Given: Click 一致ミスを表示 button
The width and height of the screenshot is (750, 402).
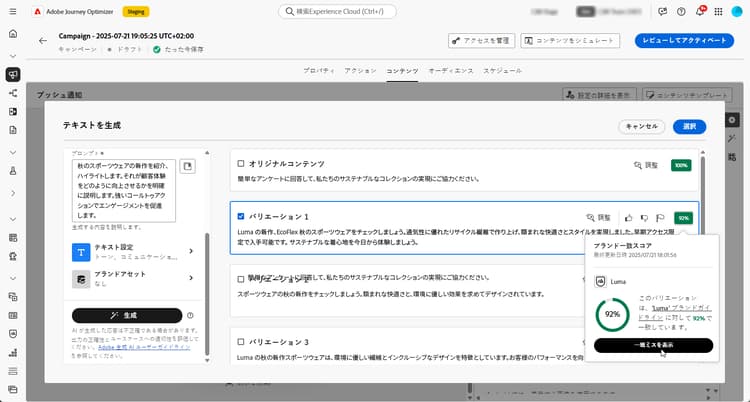Looking at the screenshot, I should 653,345.
